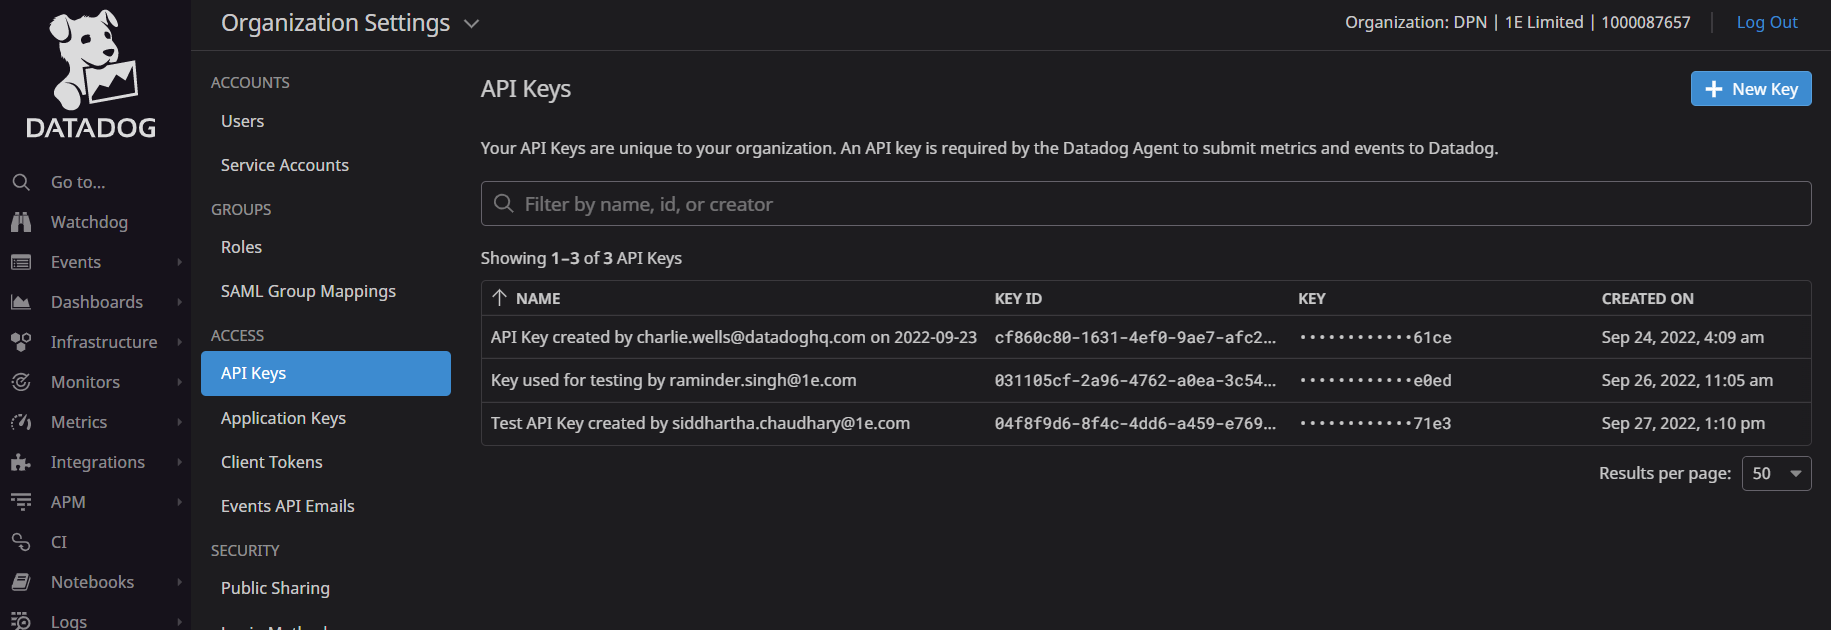Viewport: 1831px width, 630px height.
Task: Click the CI pipeline icon
Action: pyautogui.click(x=21, y=542)
